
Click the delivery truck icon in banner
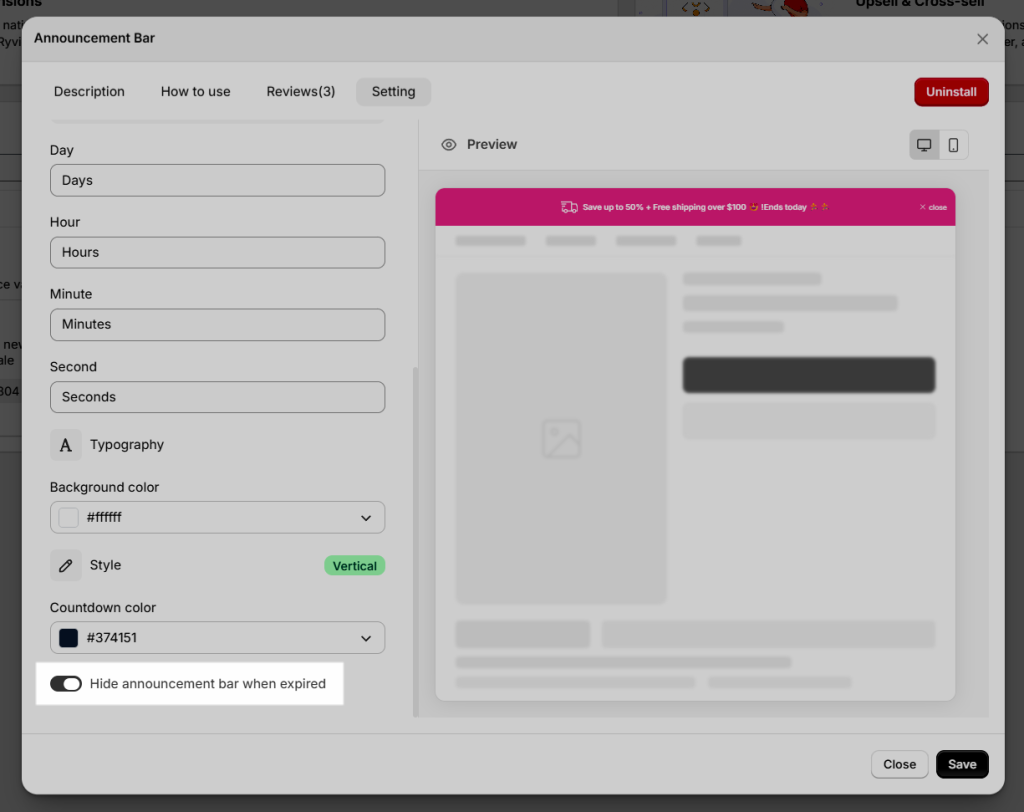click(x=569, y=207)
